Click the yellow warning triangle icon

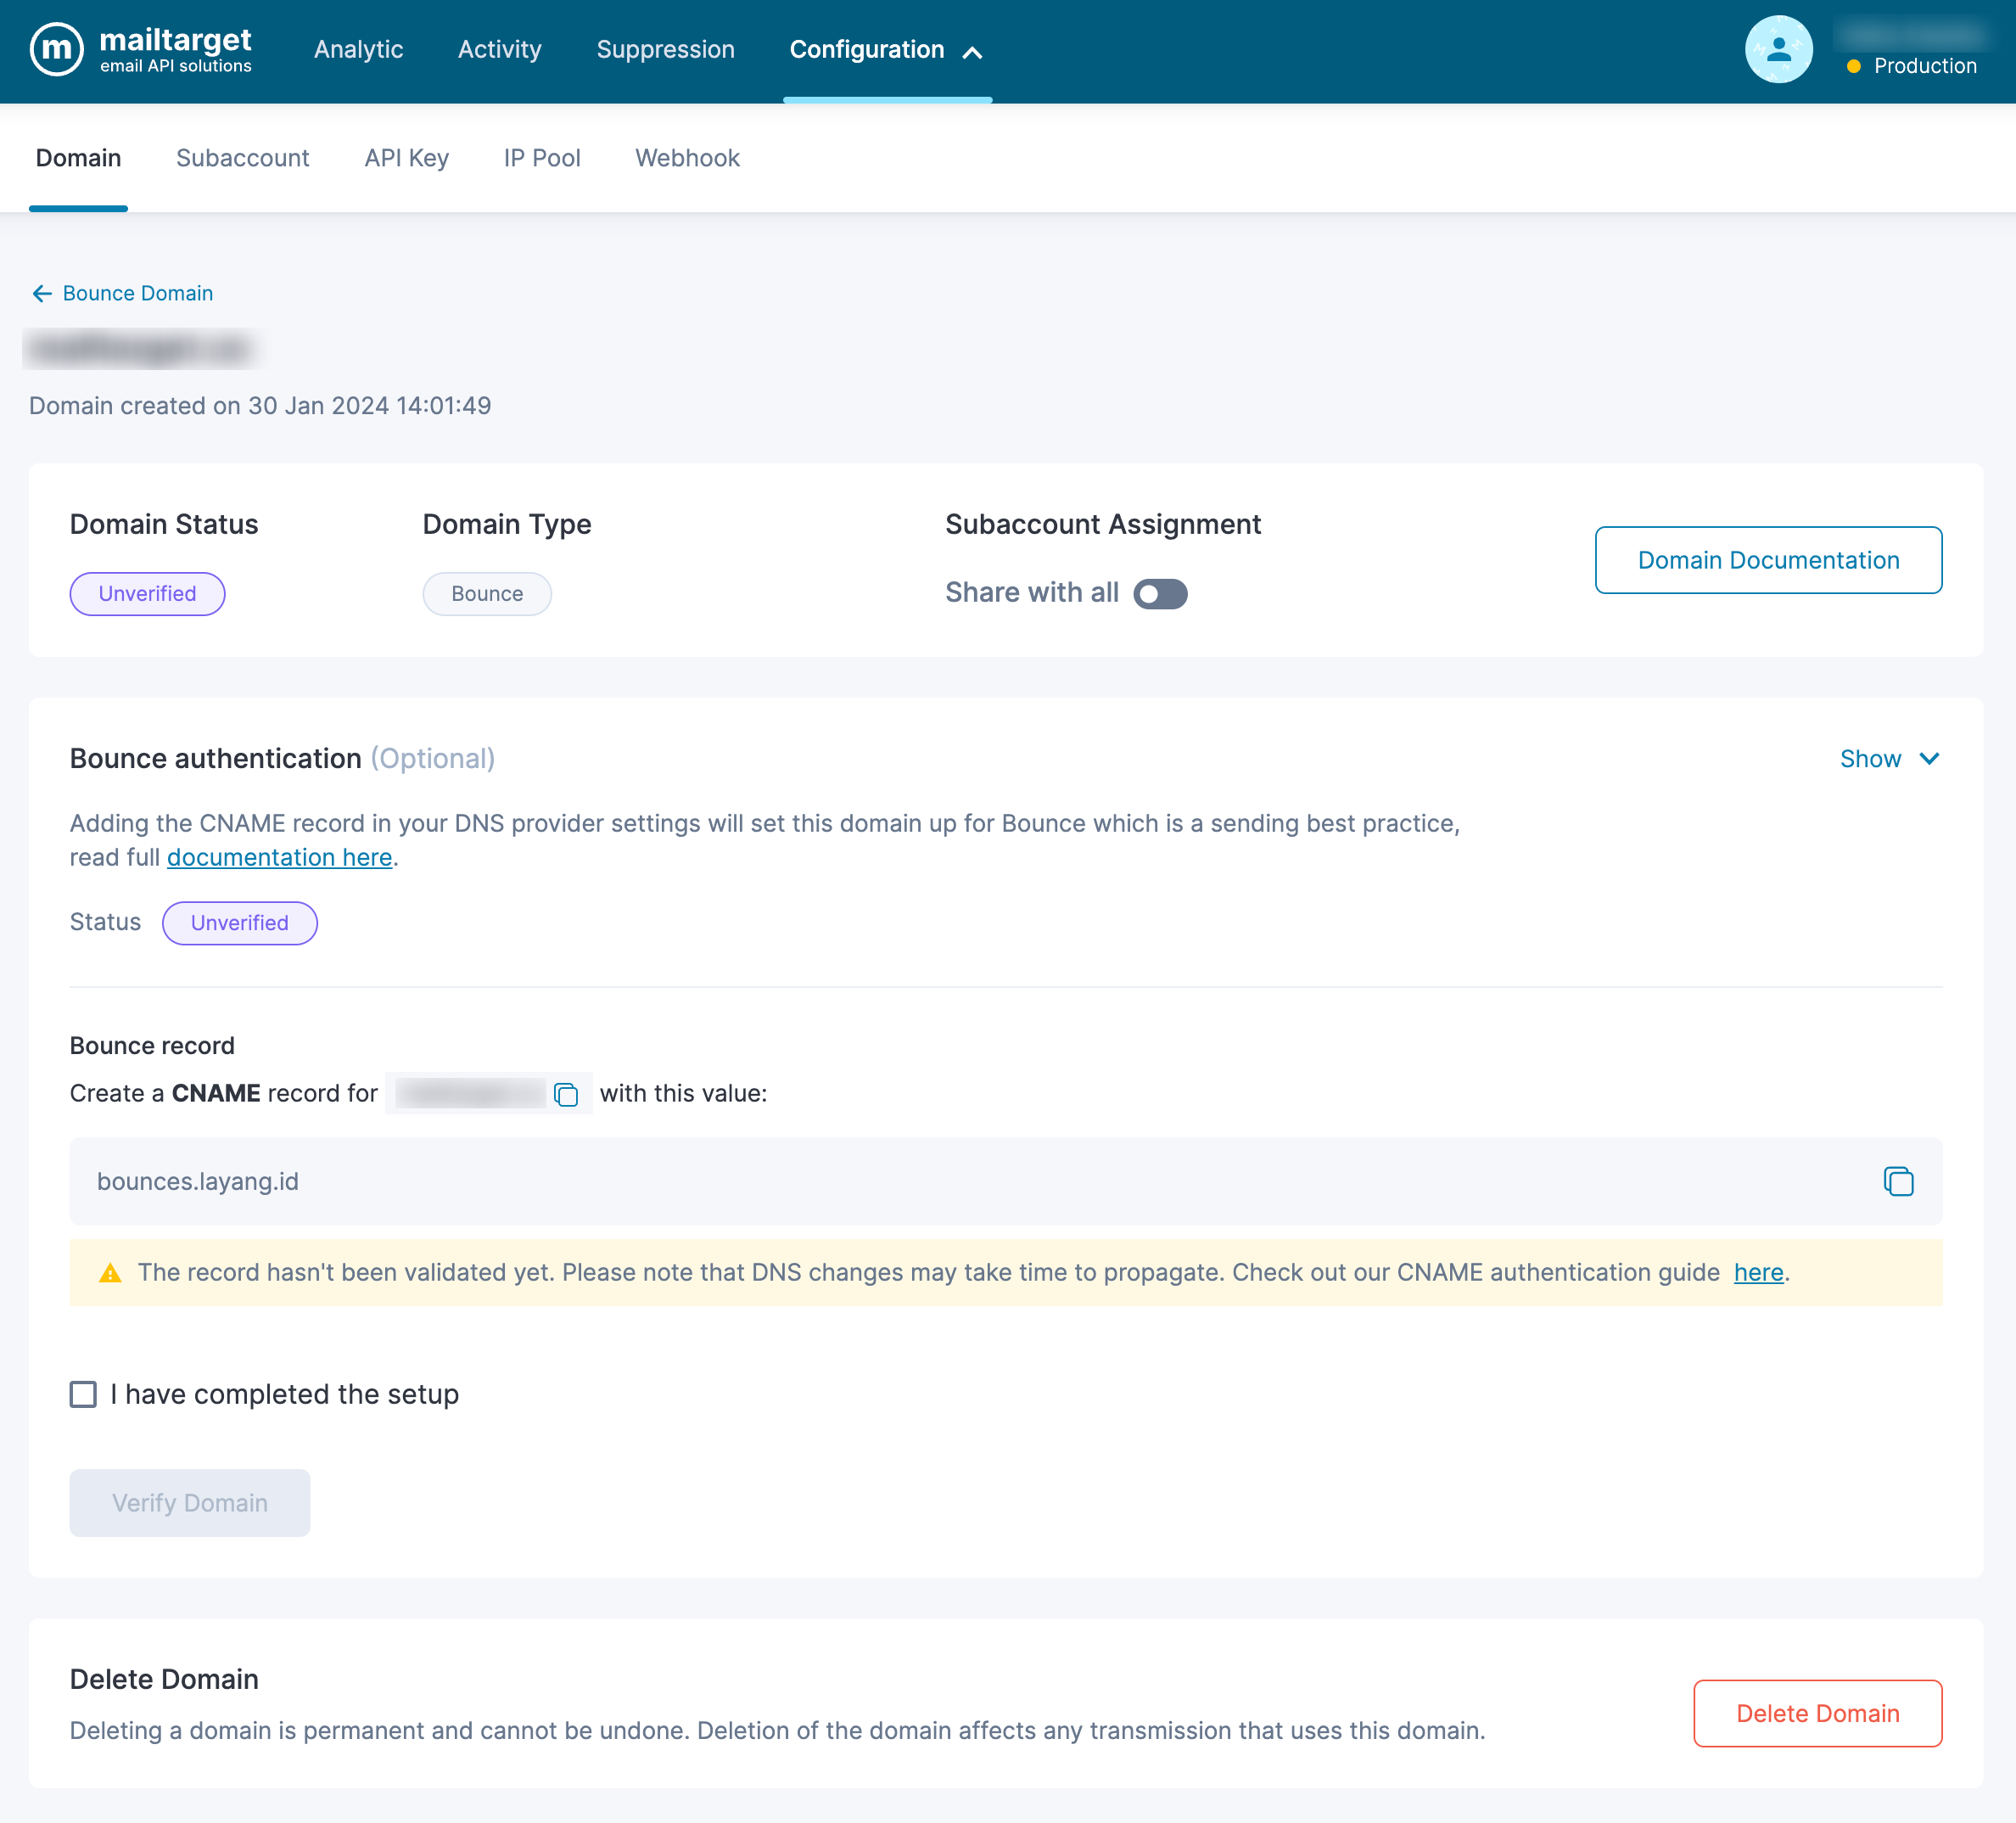[x=110, y=1273]
